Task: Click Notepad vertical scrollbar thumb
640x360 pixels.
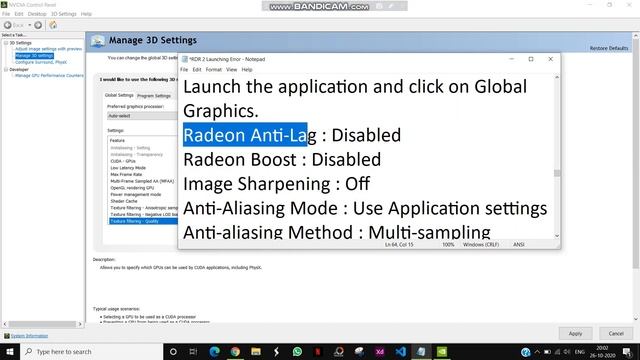Action: click(x=557, y=173)
